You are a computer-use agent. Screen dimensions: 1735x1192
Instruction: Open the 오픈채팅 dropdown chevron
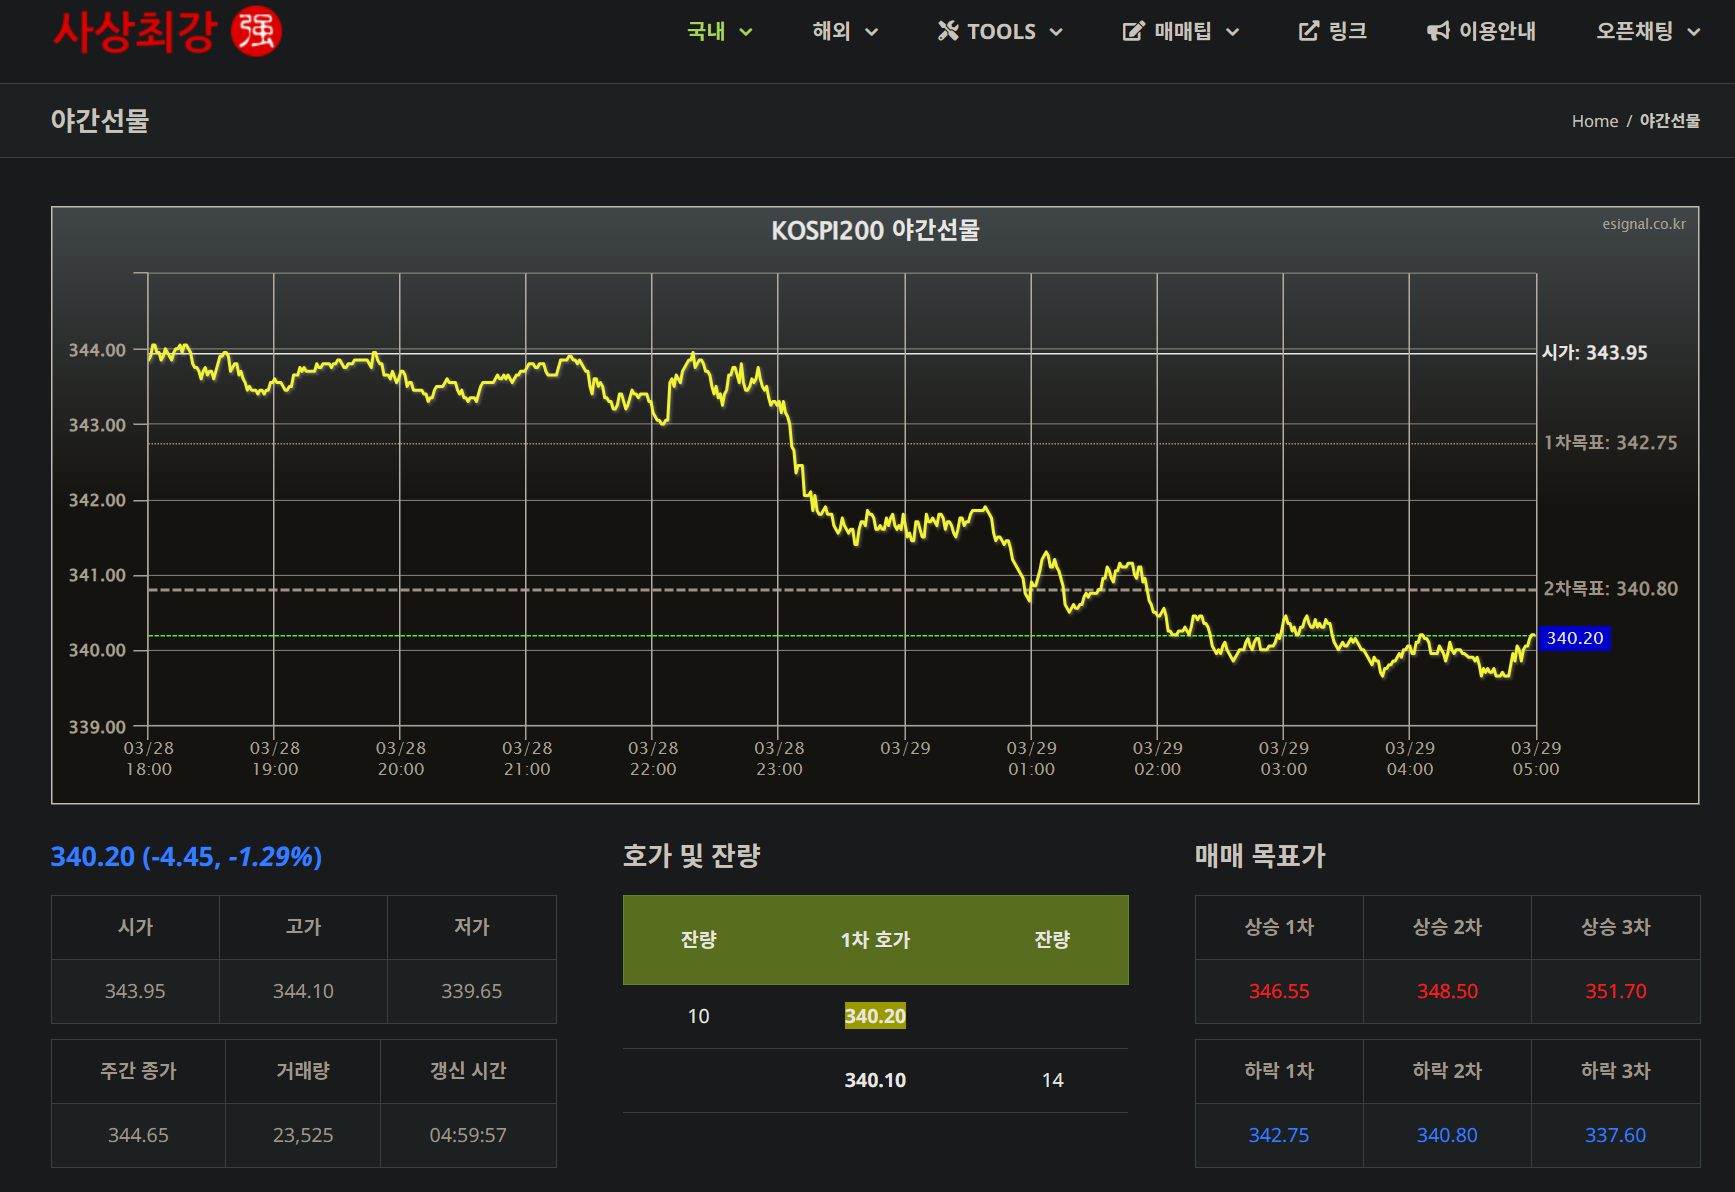tap(1693, 32)
